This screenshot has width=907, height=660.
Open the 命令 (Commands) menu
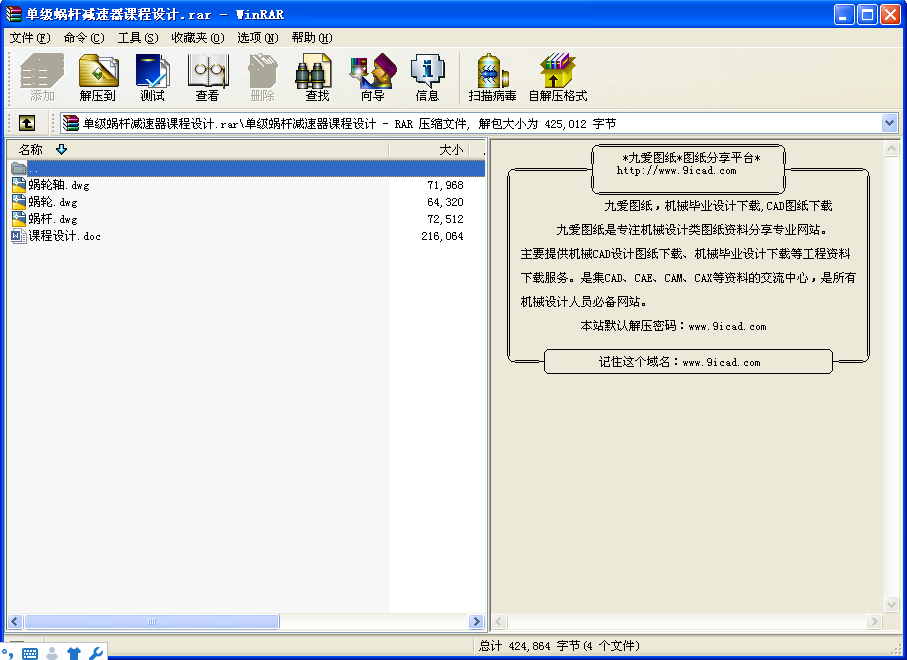[x=84, y=38]
